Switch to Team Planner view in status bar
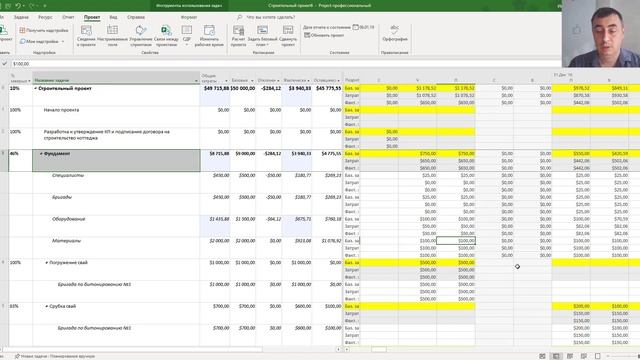Image resolution: width=640 pixels, height=360 pixels. [570, 356]
